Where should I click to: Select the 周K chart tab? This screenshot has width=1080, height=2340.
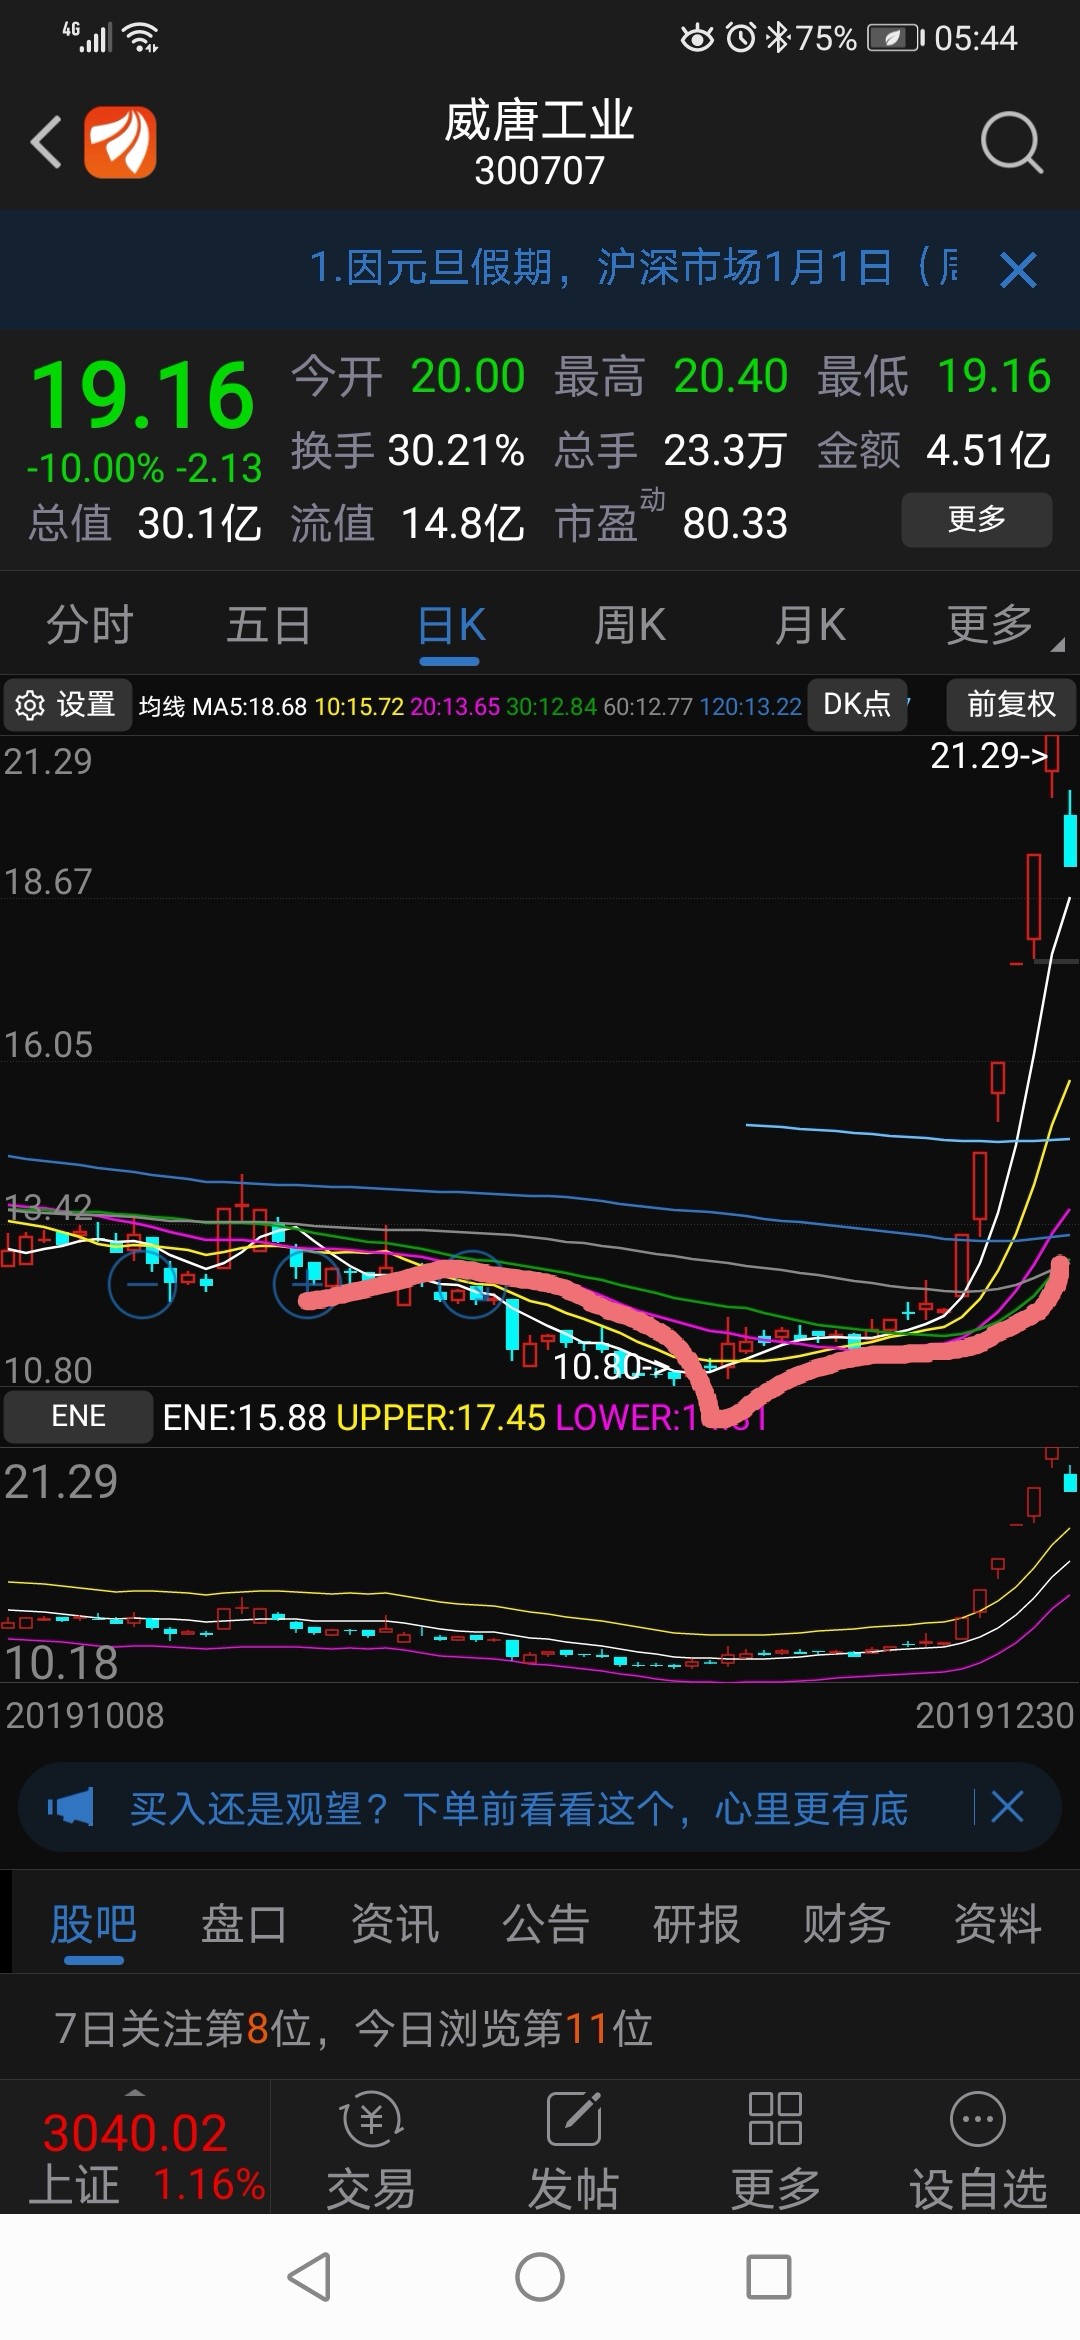coord(630,625)
